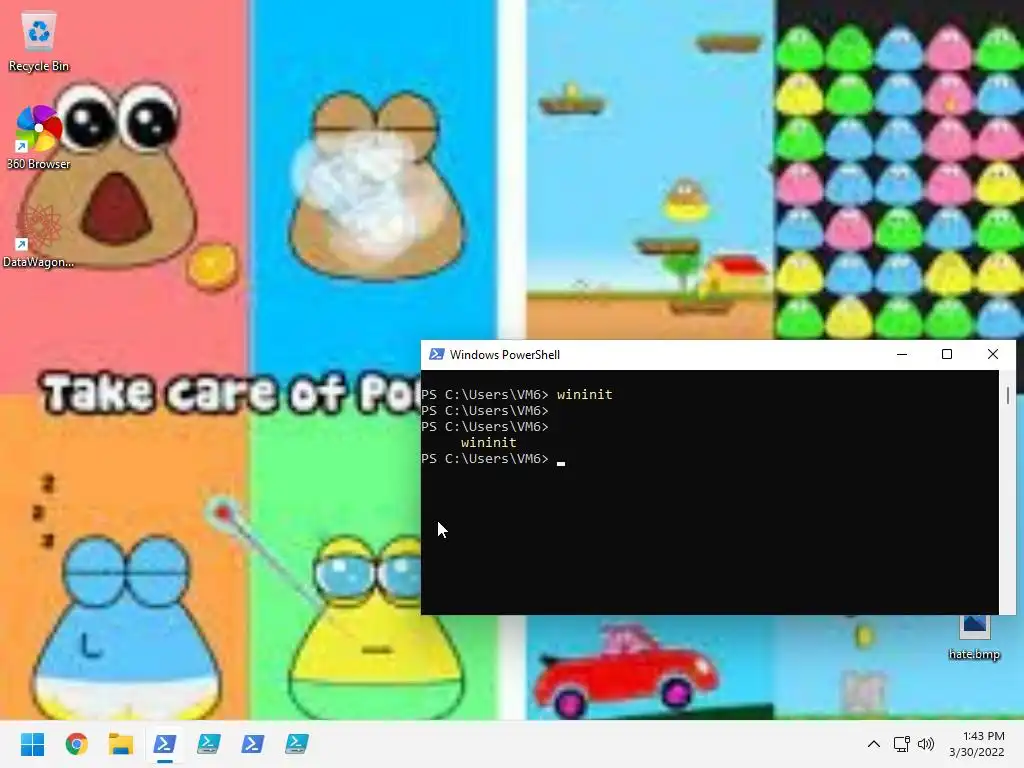
Task: Click the active underlined PowerShell taskbar icon
Action: (165, 744)
